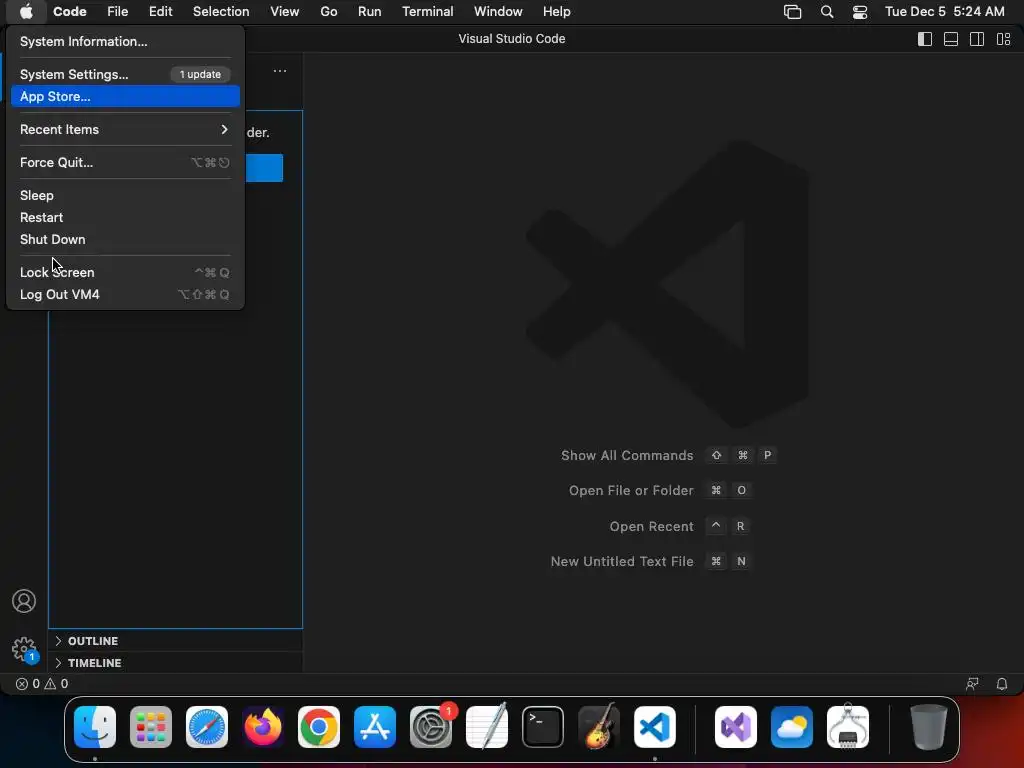Open App Store from the dock
This screenshot has width=1024, height=768.
pos(375,727)
